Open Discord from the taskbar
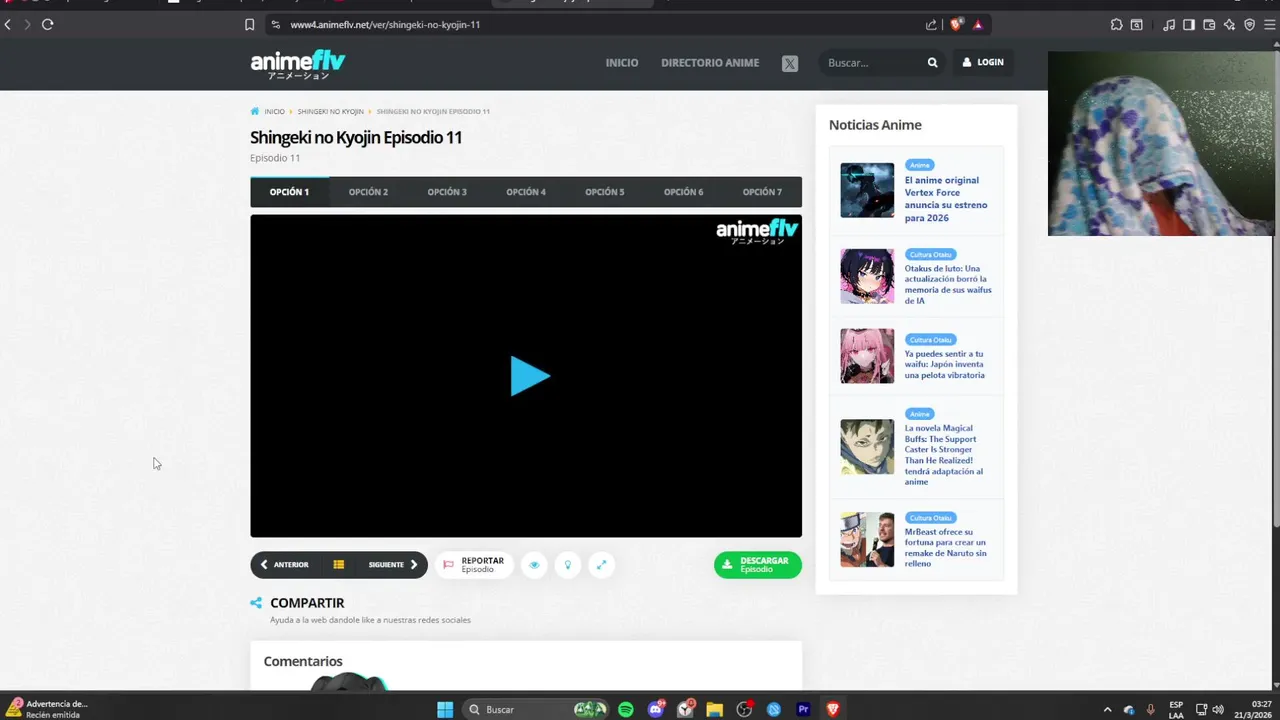This screenshot has height=720, width=1280. pos(656,709)
